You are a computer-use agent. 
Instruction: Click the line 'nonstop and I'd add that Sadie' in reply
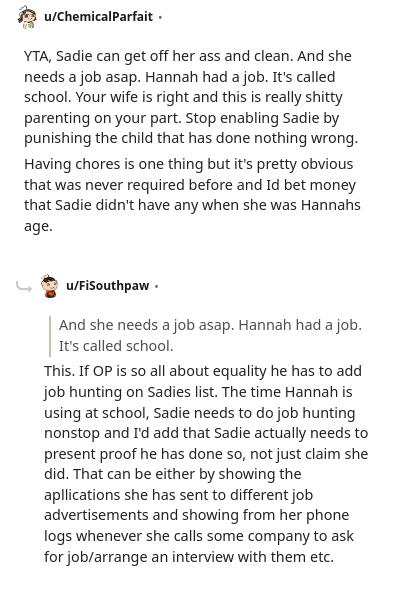206,433
